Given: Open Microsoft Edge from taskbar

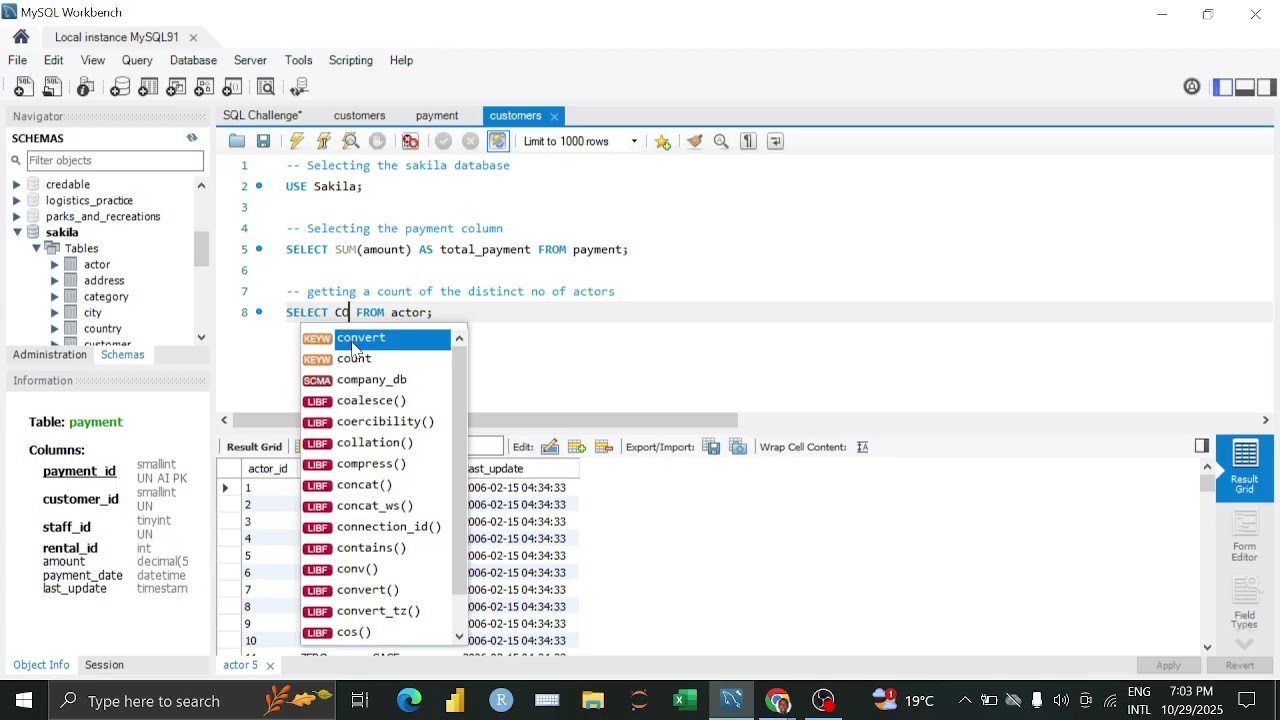Looking at the screenshot, I should click(x=409, y=700).
